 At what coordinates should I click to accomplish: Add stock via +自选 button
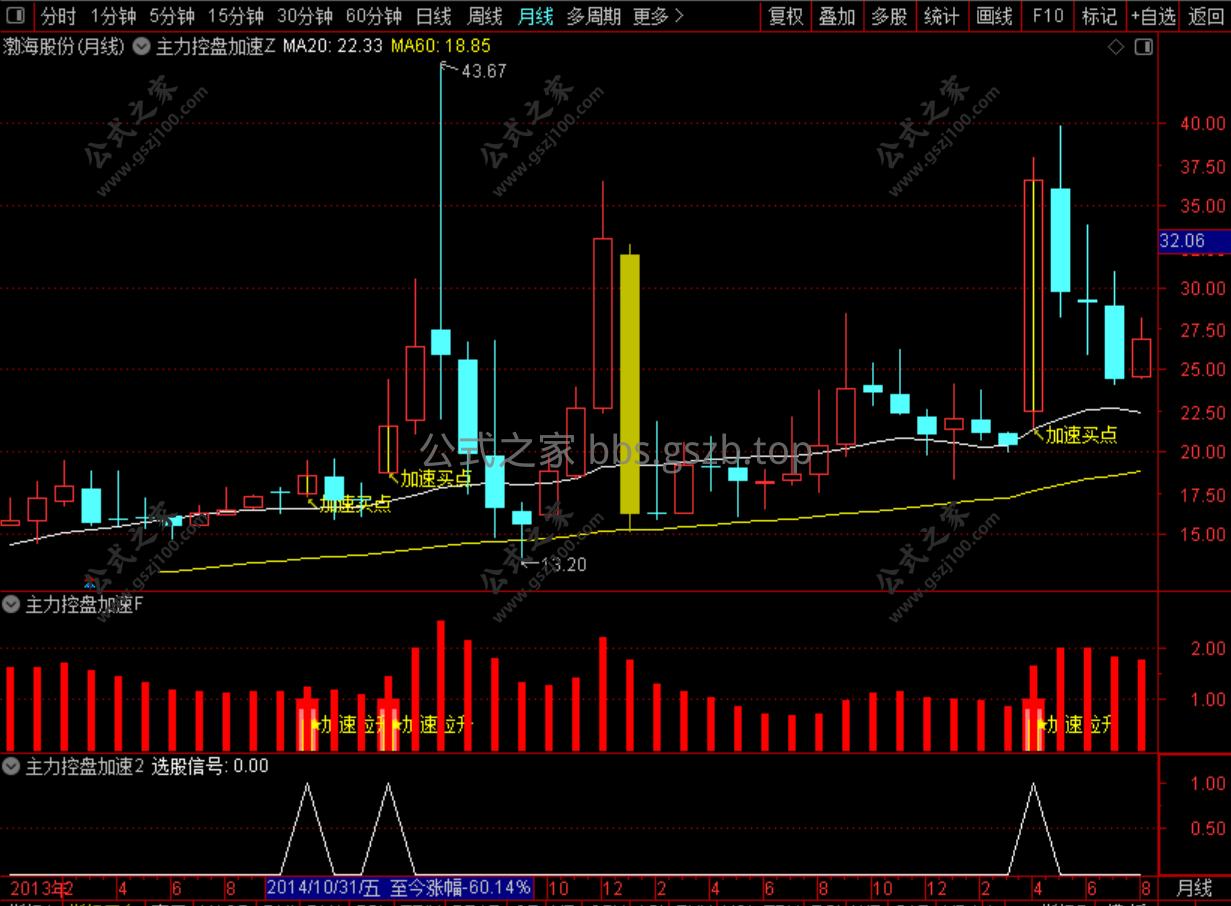coord(1153,16)
